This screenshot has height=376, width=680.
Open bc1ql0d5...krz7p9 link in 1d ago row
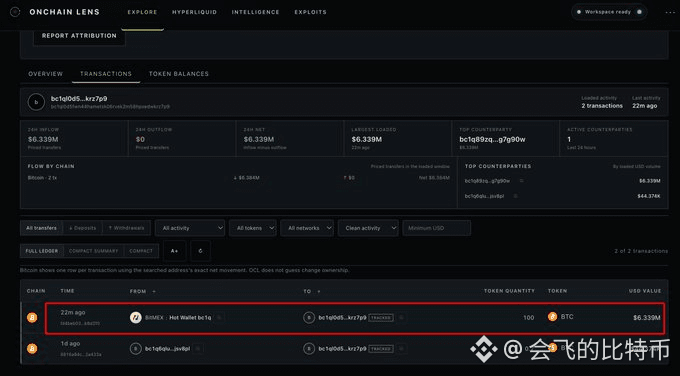(x=342, y=348)
